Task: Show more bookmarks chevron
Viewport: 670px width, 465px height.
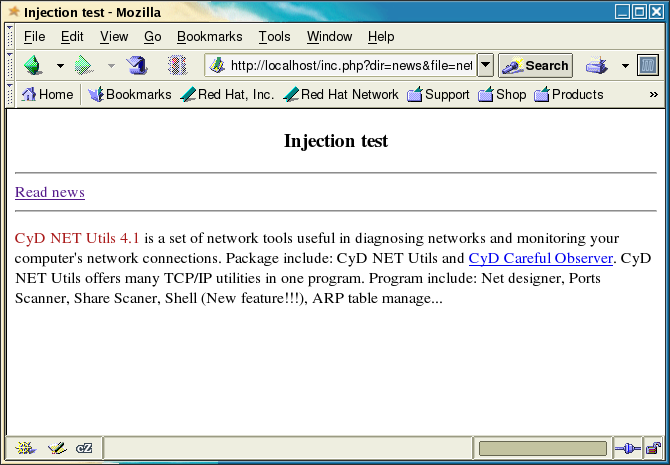Action: pyautogui.click(x=653, y=94)
